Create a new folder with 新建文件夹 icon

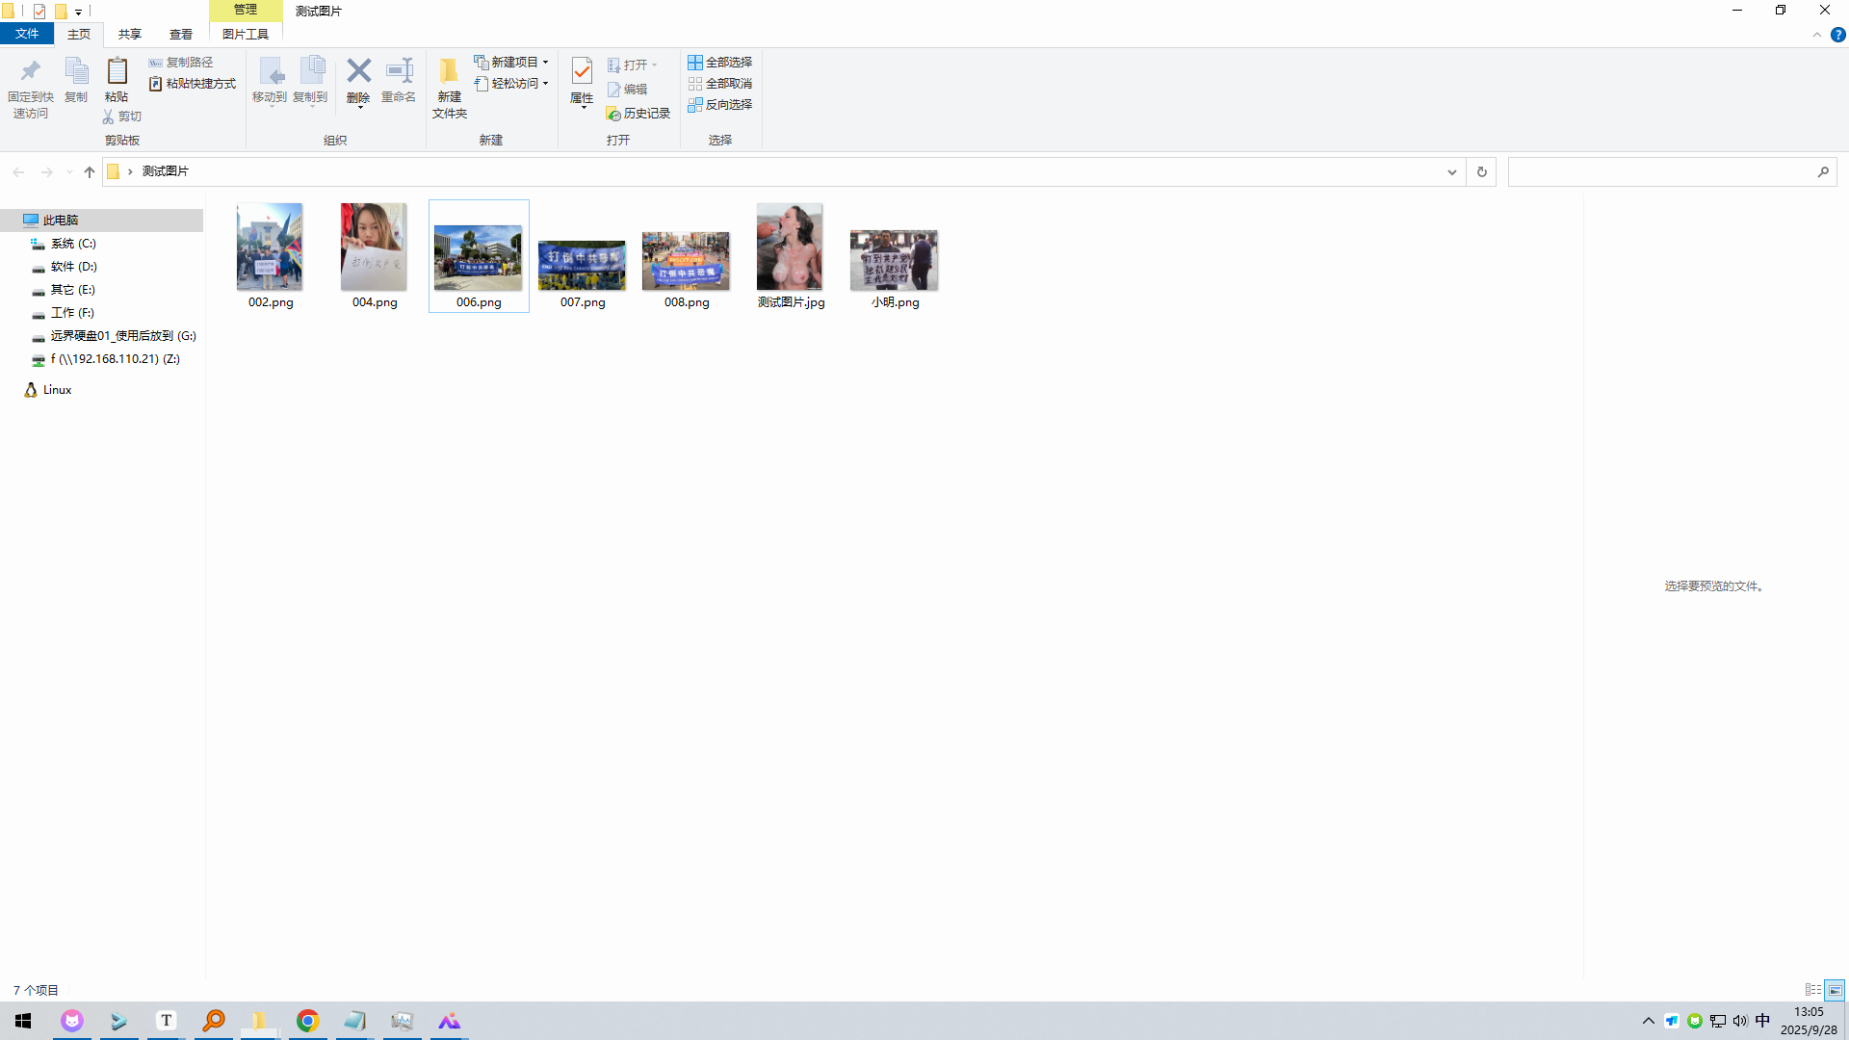click(x=449, y=87)
